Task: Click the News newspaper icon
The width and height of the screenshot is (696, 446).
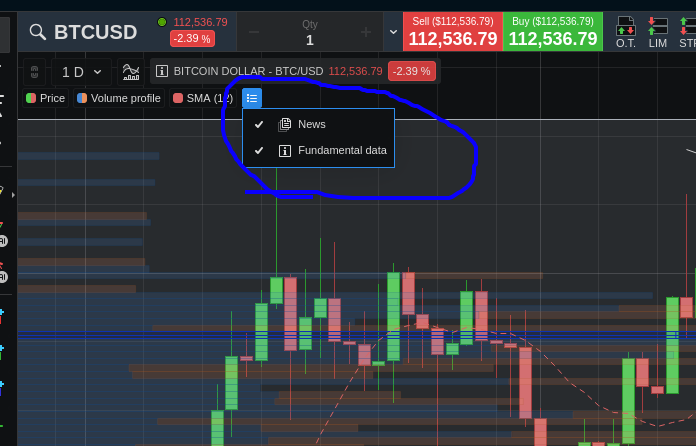Action: pyautogui.click(x=285, y=125)
